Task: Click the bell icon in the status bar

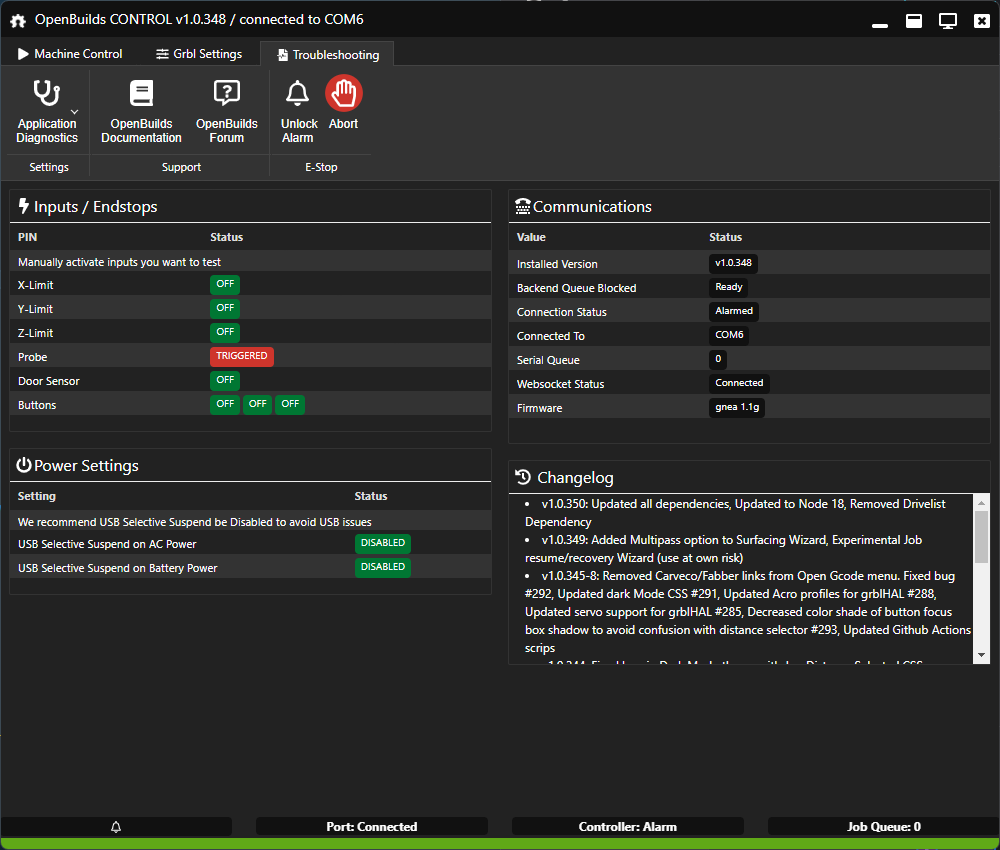Action: [116, 827]
